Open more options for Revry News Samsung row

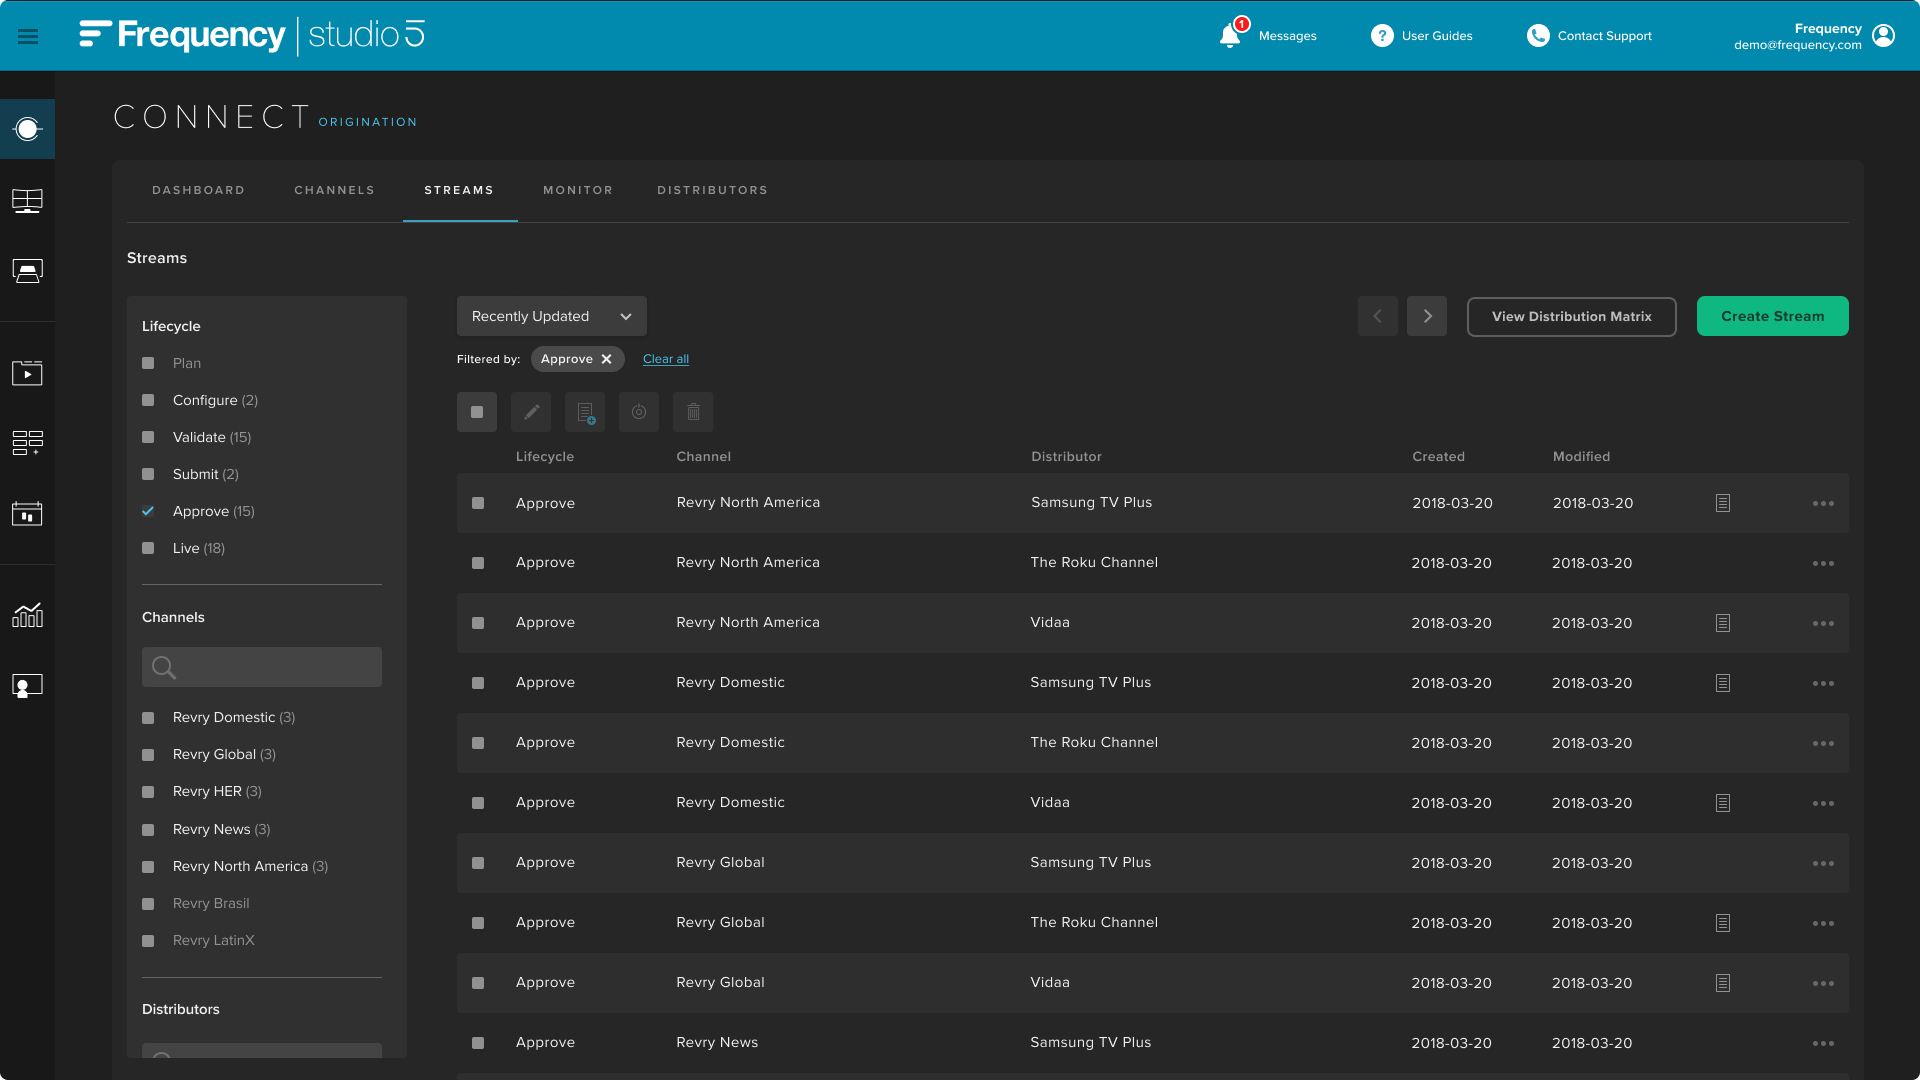pyautogui.click(x=1823, y=1043)
